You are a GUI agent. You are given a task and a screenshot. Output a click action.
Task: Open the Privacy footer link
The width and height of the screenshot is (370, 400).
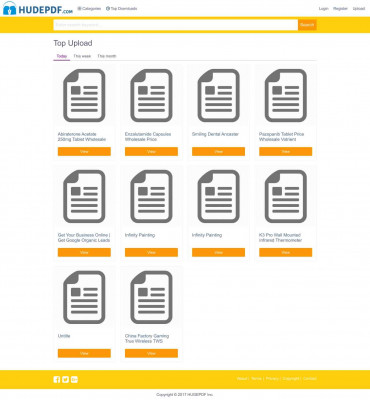coord(272,379)
